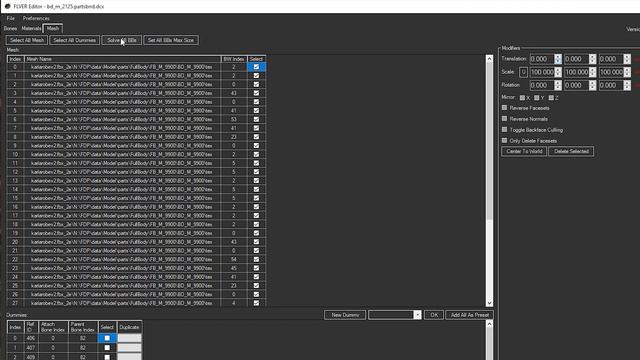Click Duplicate button for dummy Ref ID 407
The image size is (640, 360).
pyautogui.click(x=129, y=348)
